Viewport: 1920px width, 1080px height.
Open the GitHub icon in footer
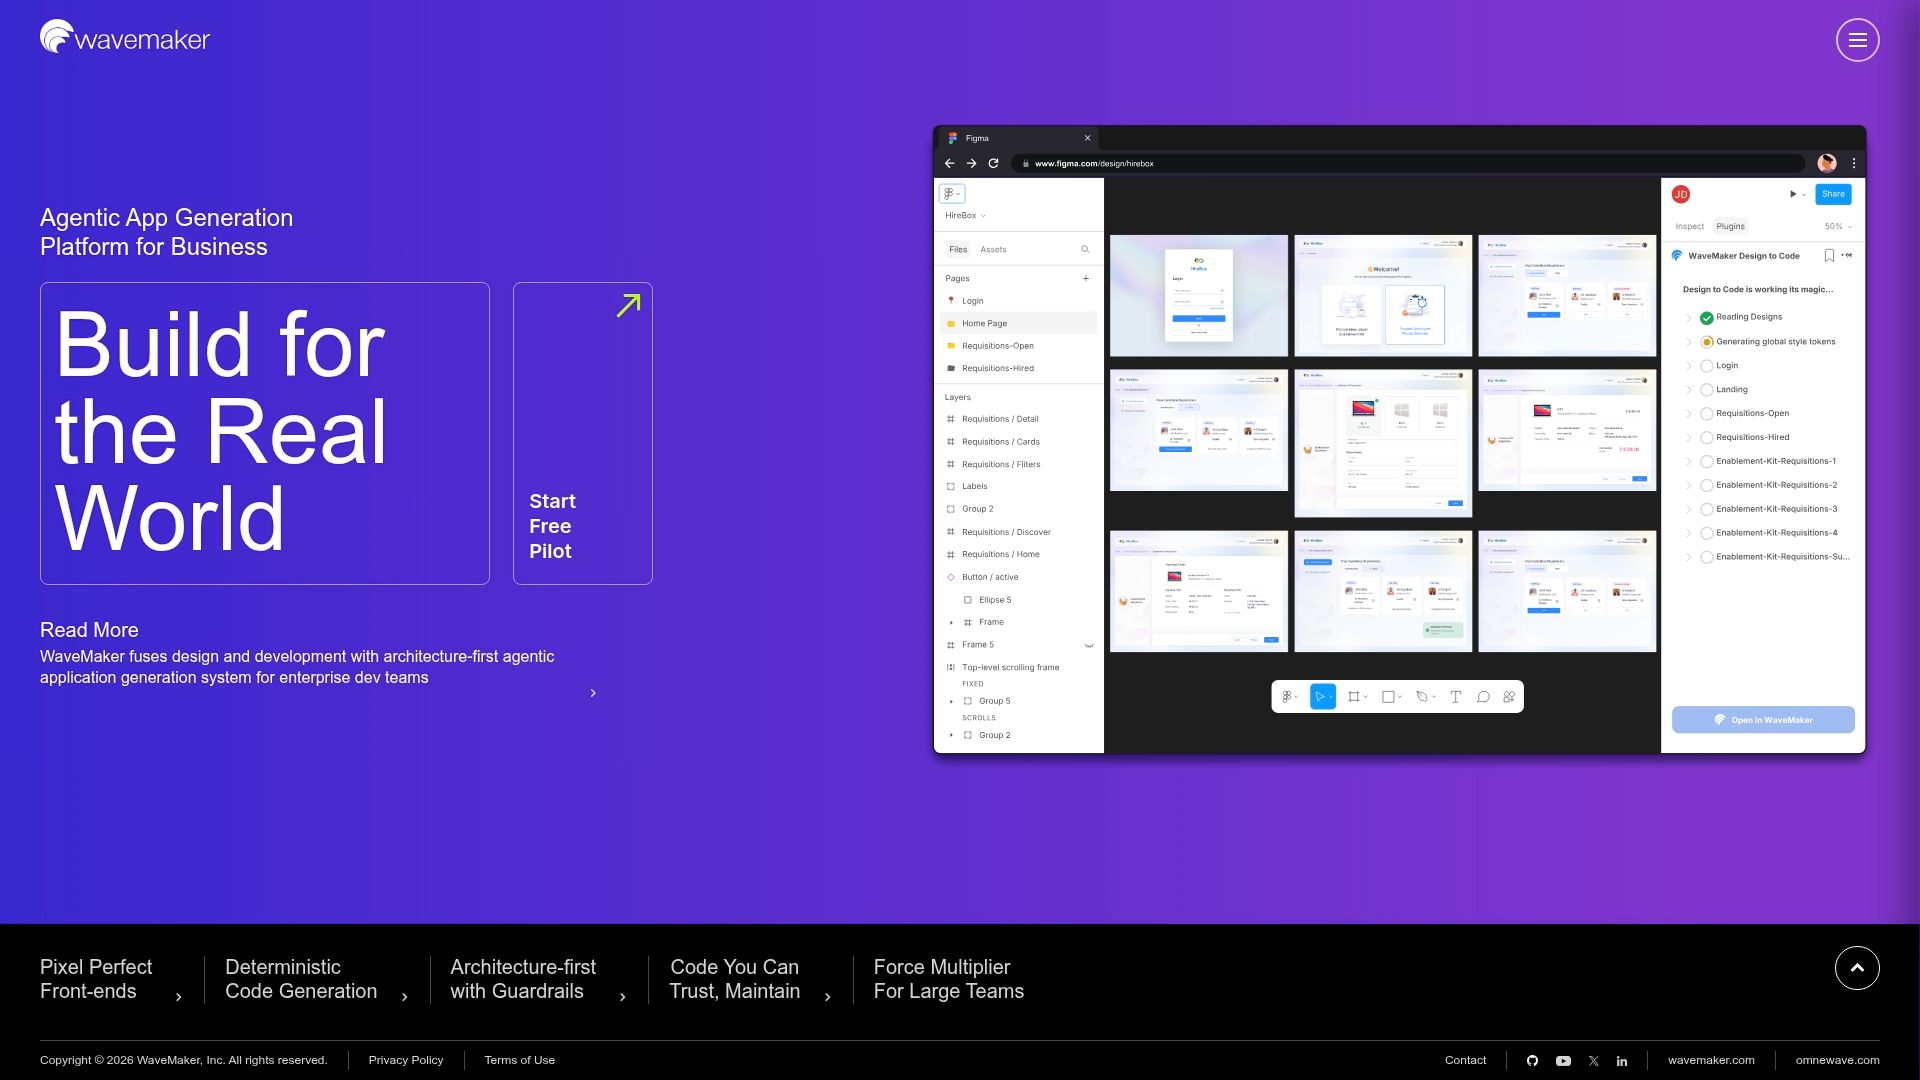point(1532,1061)
